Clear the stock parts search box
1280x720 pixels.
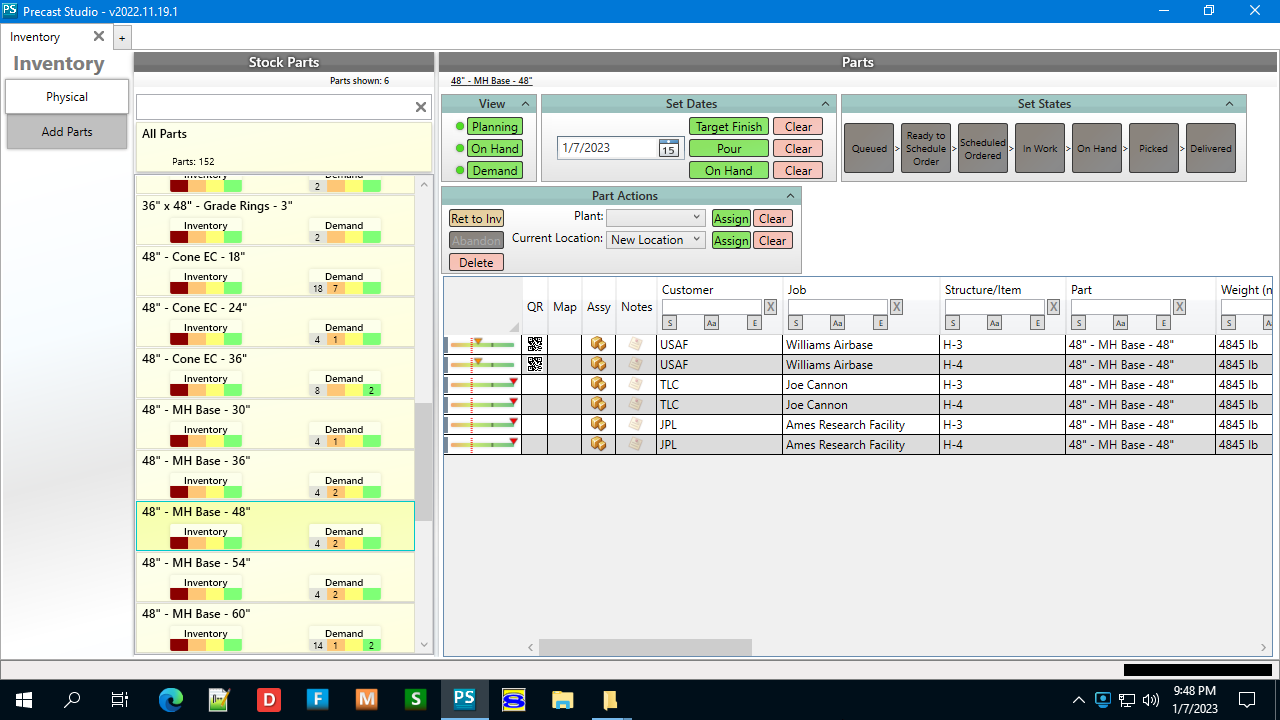421,107
